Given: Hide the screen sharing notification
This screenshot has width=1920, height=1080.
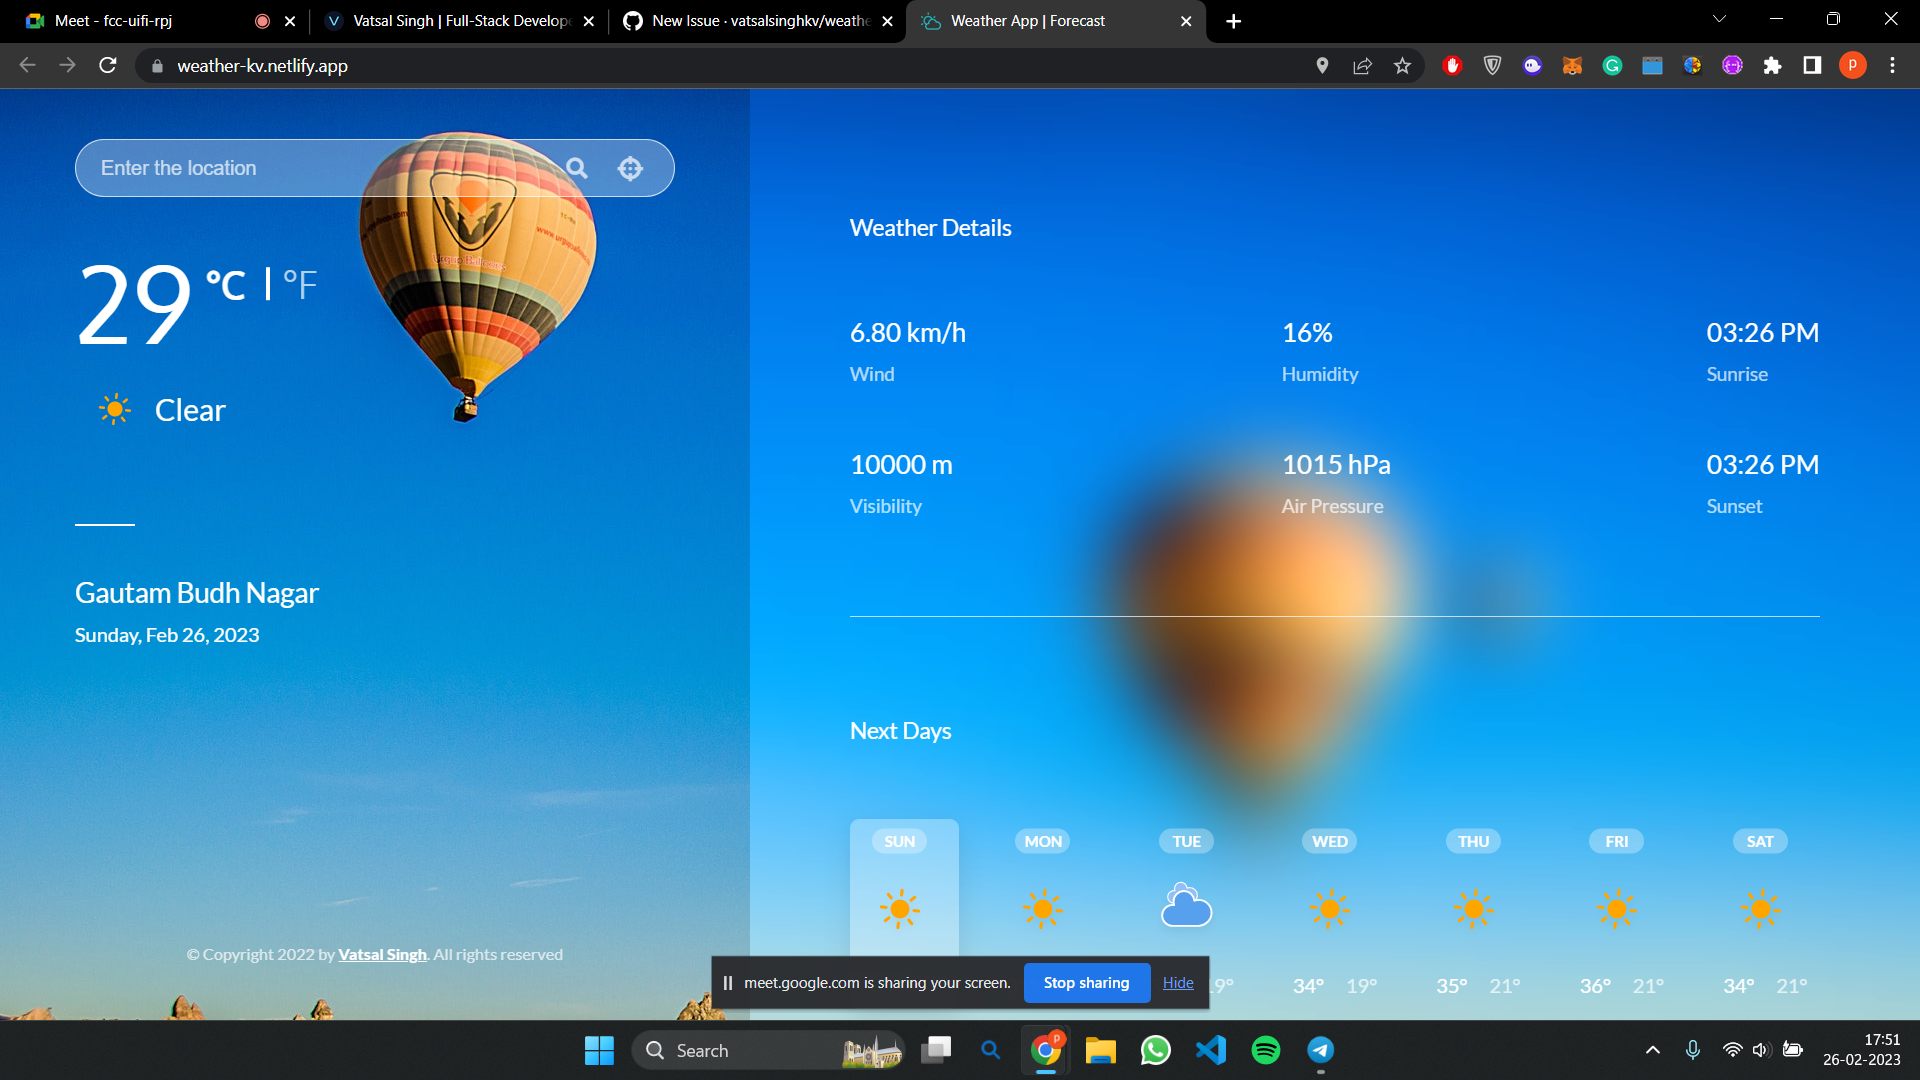Looking at the screenshot, I should (1178, 983).
